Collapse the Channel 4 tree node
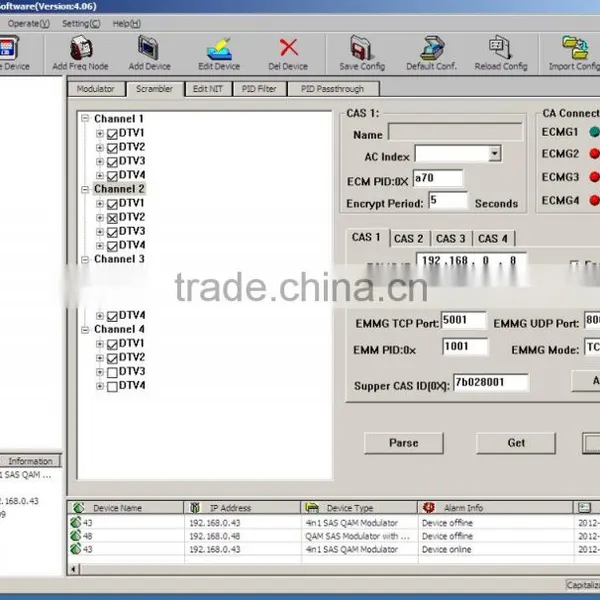The width and height of the screenshot is (600, 600). (85, 329)
